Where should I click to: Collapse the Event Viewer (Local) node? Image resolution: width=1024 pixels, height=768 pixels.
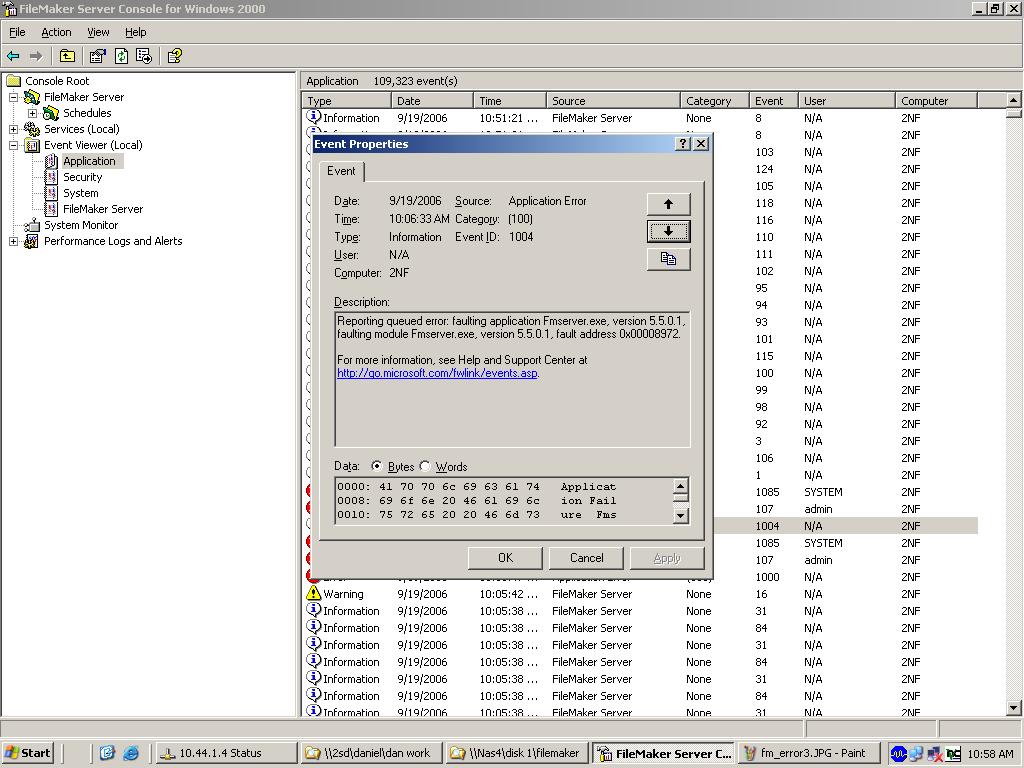(x=14, y=145)
